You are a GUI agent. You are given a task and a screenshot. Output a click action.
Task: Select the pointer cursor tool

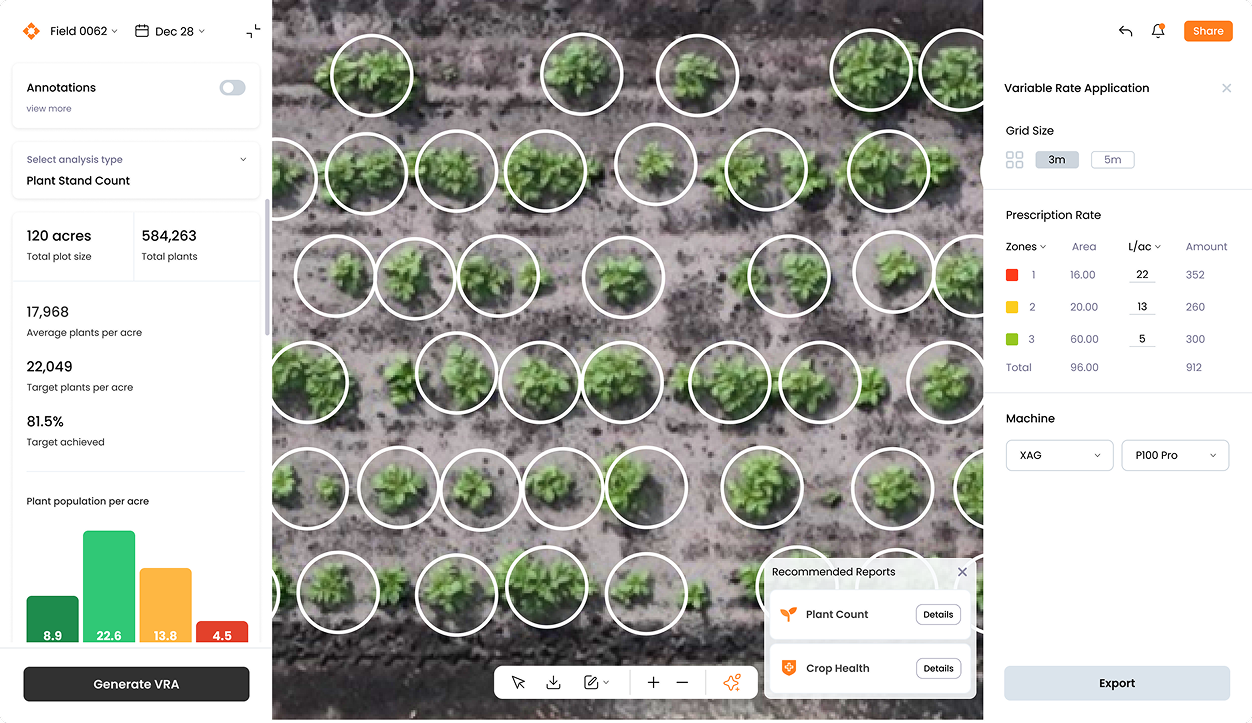tap(518, 682)
